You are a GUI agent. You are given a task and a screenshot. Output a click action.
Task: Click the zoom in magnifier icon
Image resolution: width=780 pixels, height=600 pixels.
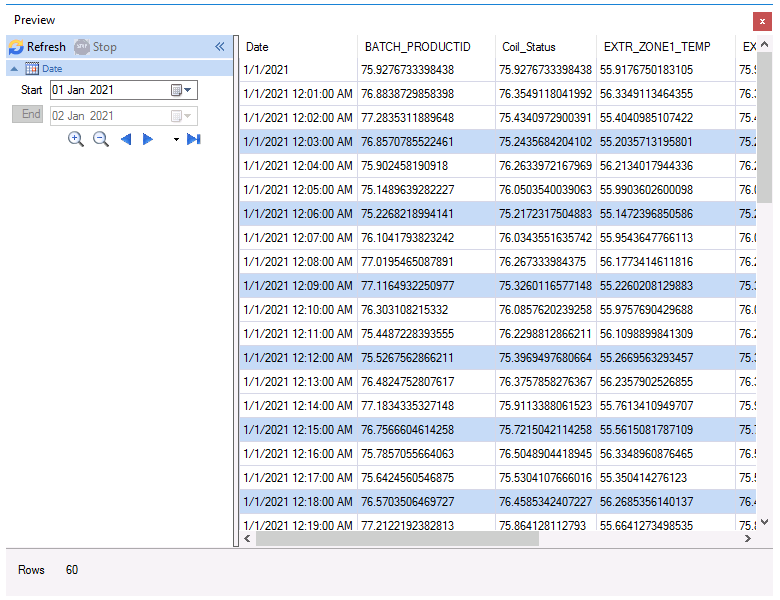pos(76,139)
